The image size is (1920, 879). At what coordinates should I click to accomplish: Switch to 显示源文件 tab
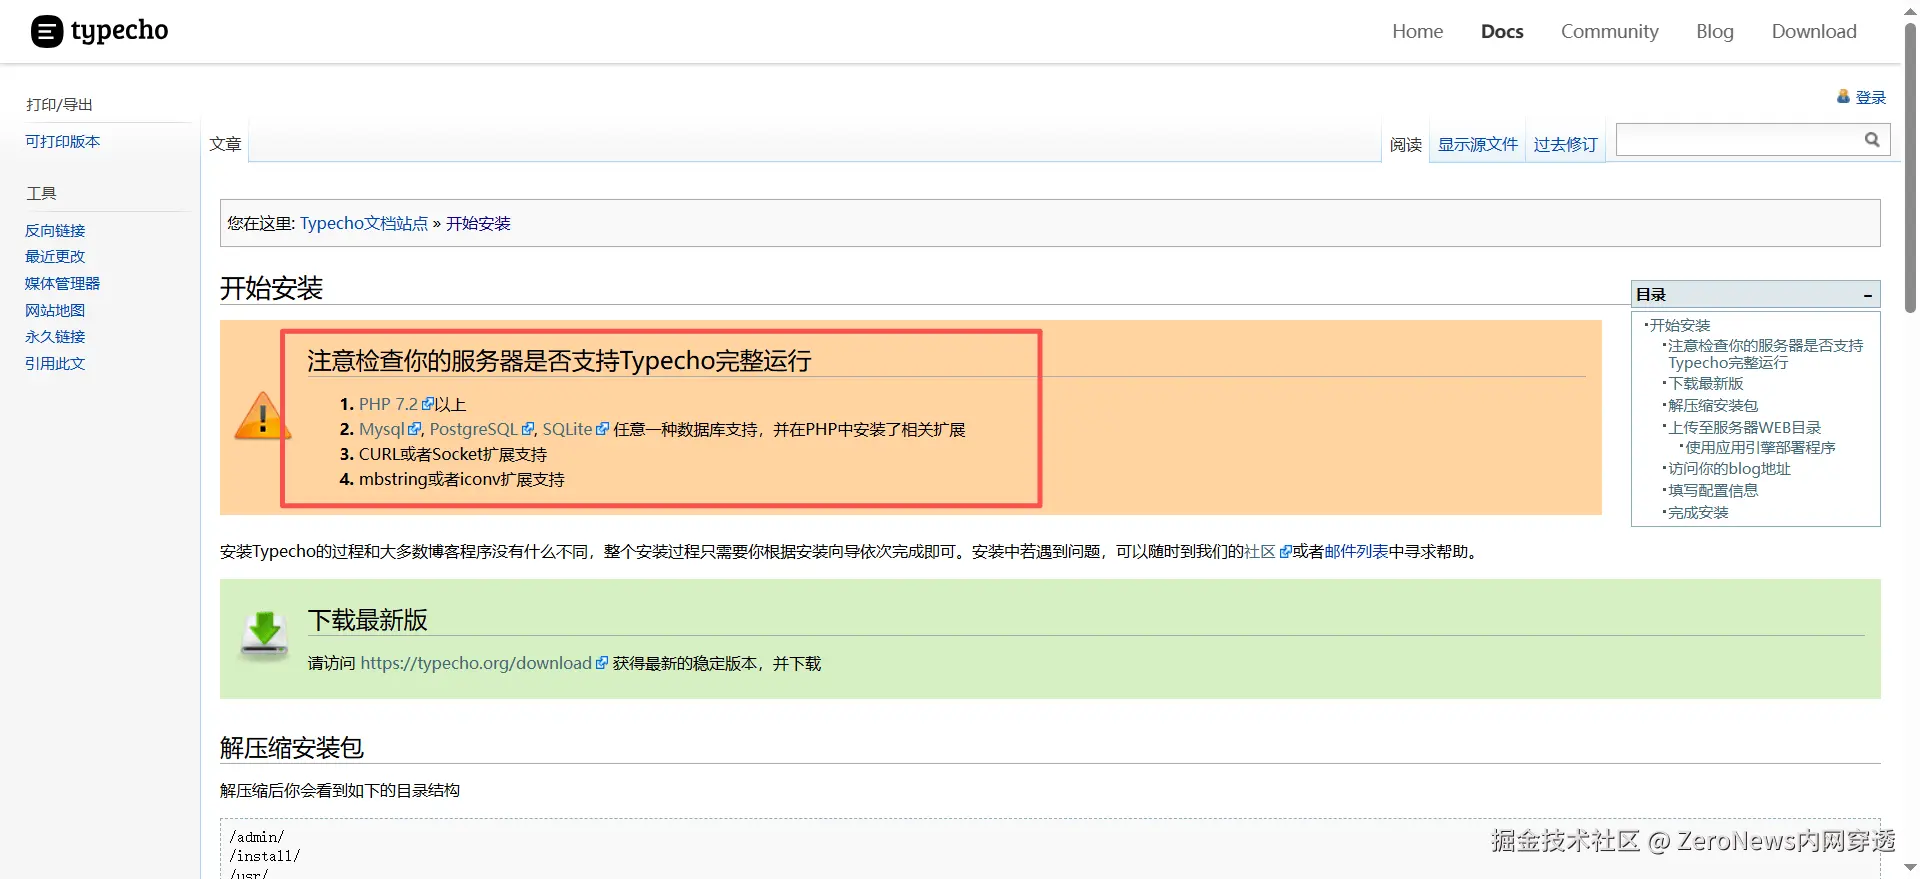click(1478, 145)
